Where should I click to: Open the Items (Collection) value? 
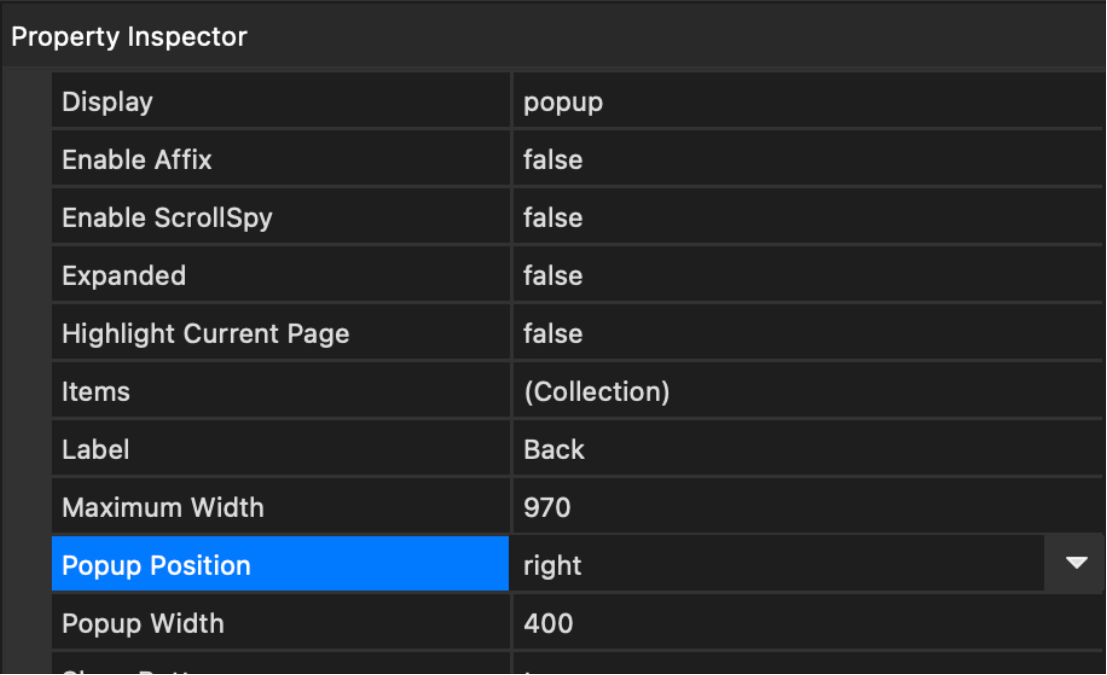[x=597, y=391]
